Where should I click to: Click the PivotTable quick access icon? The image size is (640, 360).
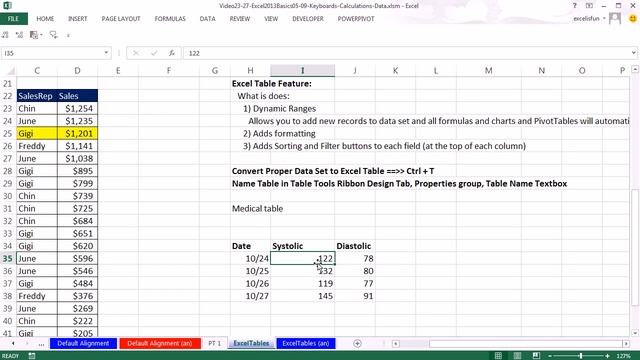[33, 35]
